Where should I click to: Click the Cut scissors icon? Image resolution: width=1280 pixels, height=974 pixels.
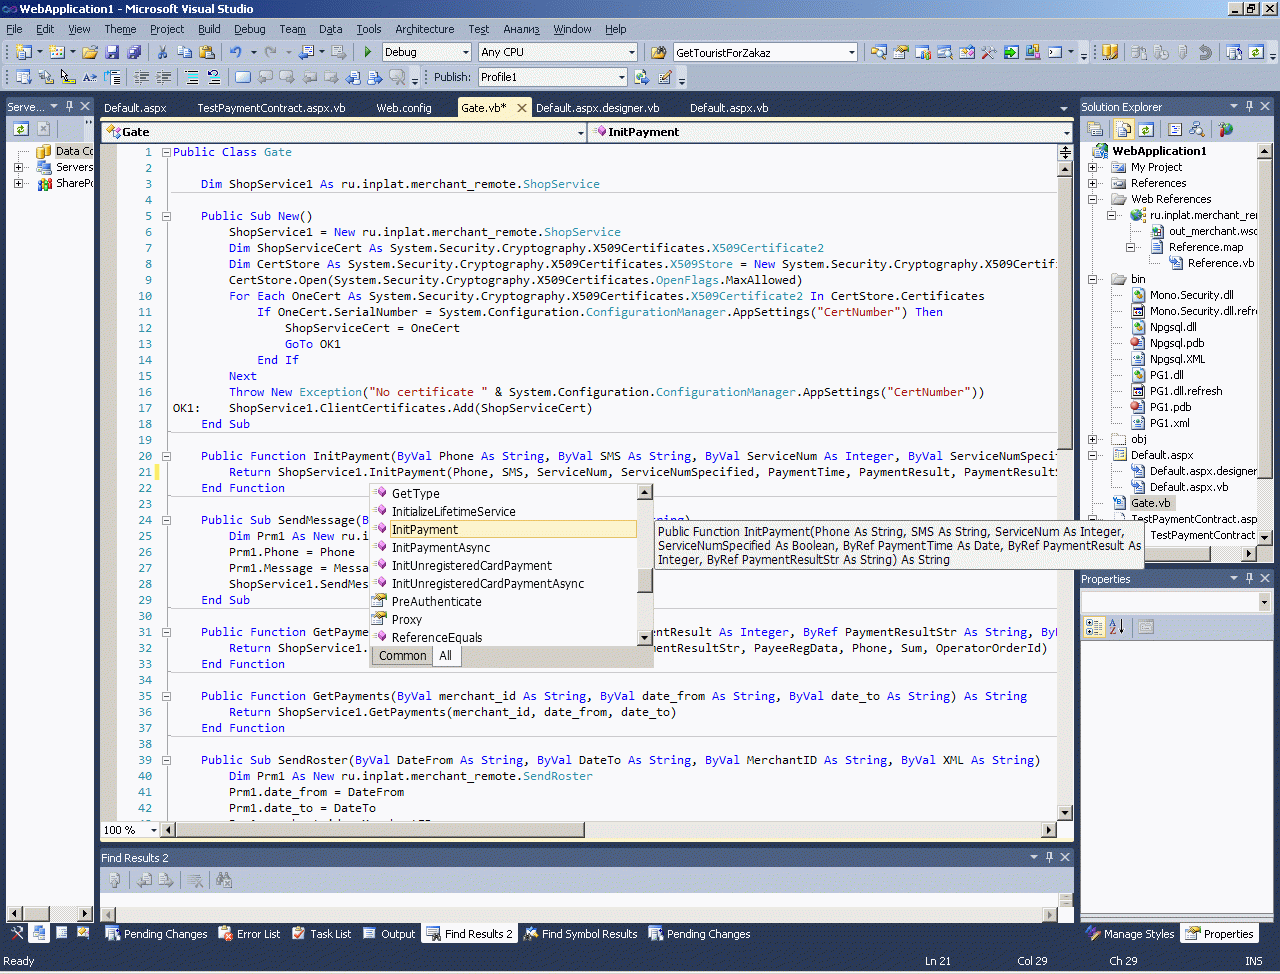coord(162,52)
